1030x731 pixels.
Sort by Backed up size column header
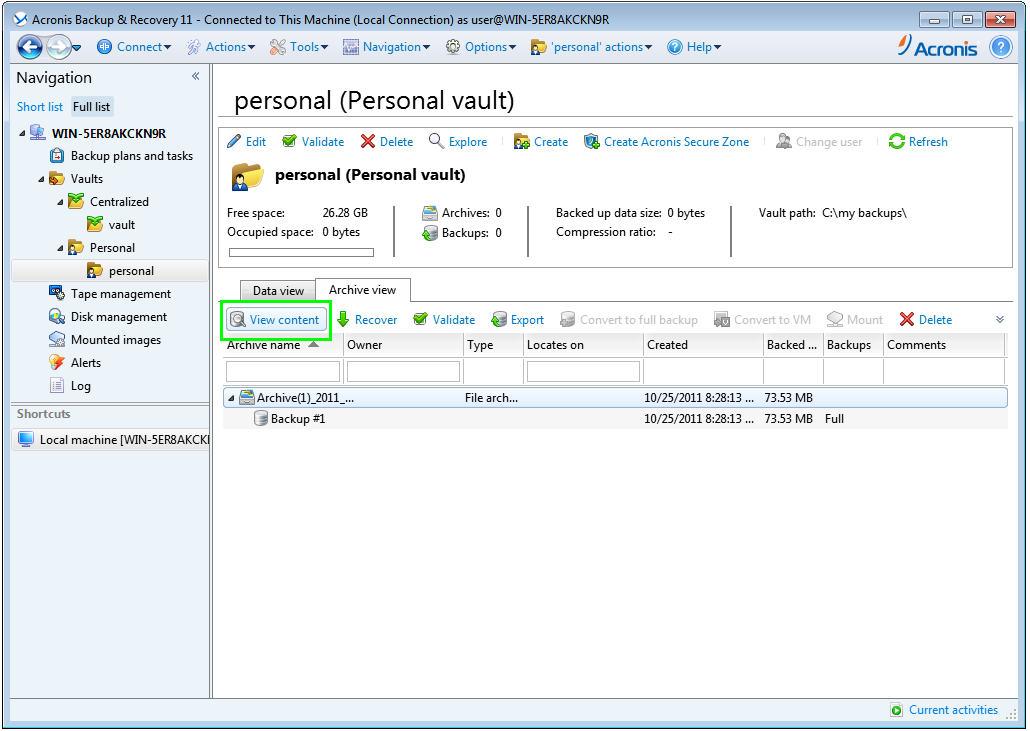click(x=794, y=345)
